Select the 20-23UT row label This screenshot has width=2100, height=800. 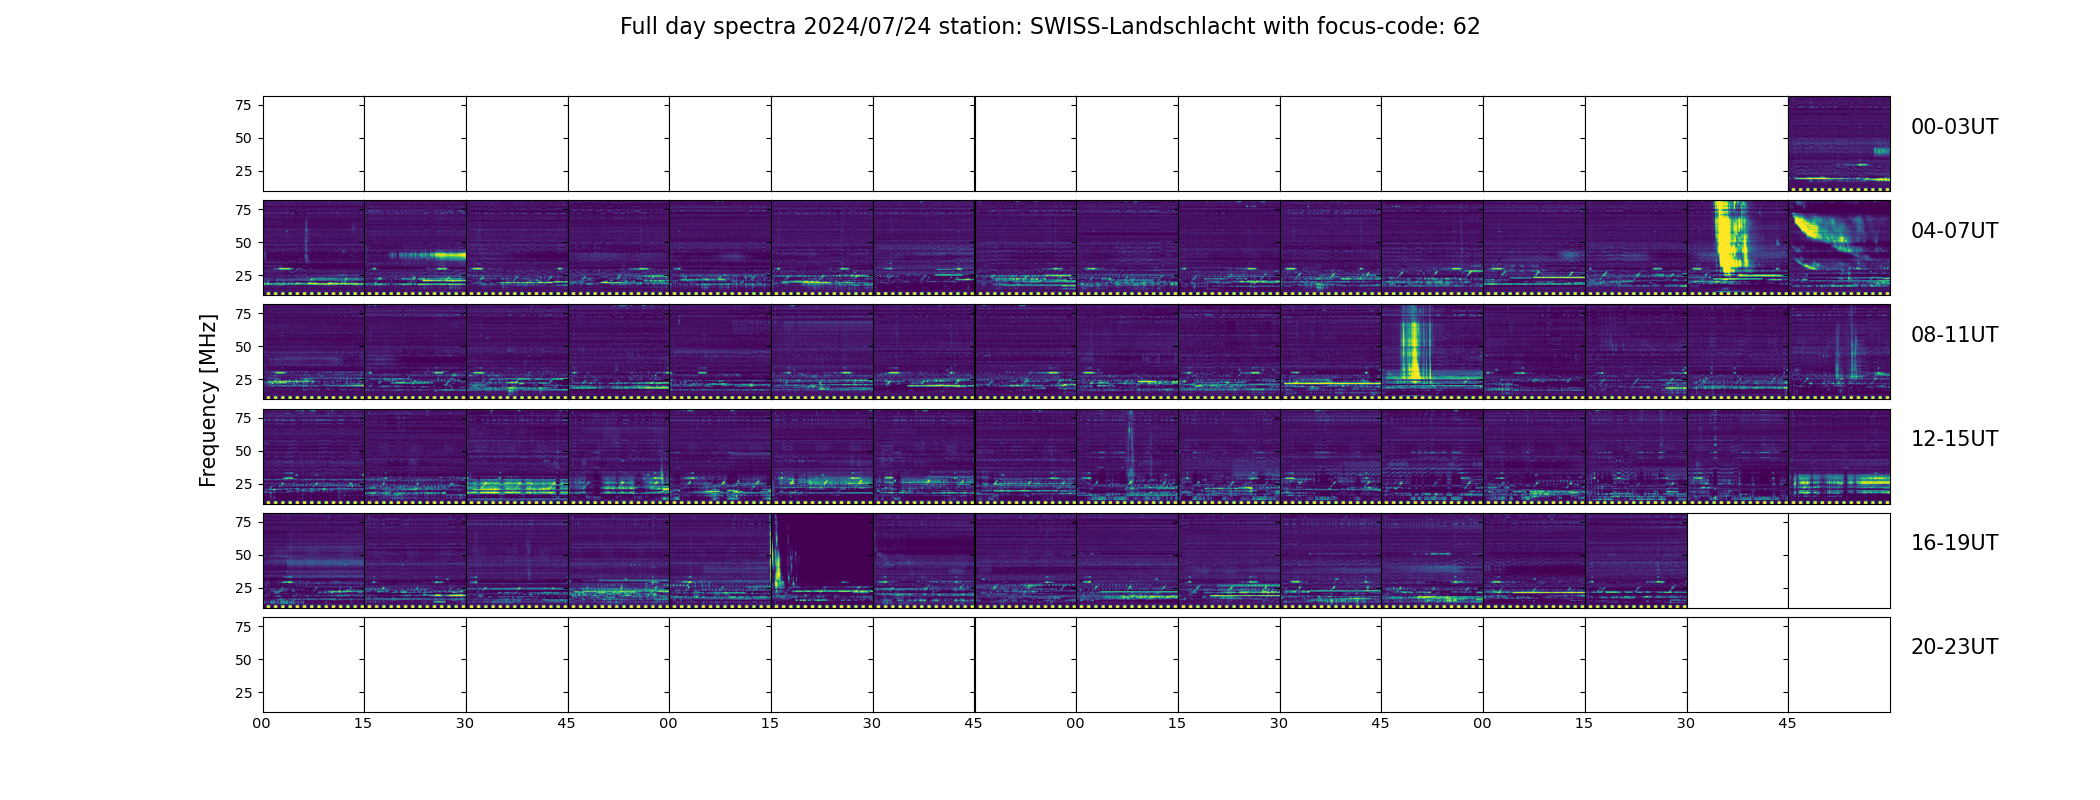tap(1954, 647)
